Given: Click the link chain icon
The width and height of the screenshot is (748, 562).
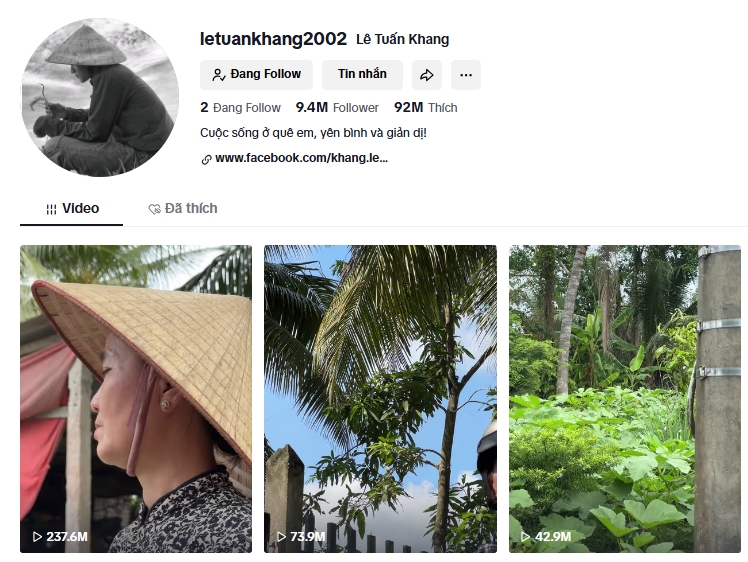Looking at the screenshot, I should (x=207, y=159).
